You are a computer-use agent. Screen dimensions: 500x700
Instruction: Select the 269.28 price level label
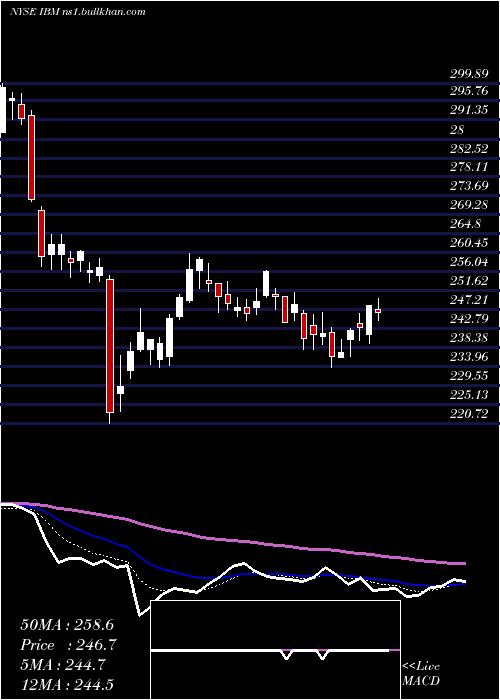[x=468, y=205]
